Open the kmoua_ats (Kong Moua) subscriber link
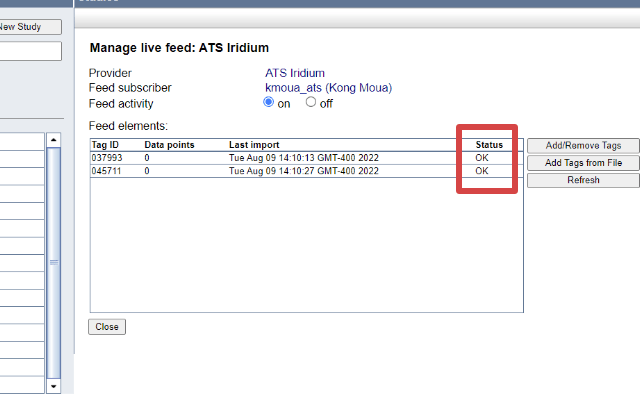This screenshot has width=640, height=420. point(328,88)
